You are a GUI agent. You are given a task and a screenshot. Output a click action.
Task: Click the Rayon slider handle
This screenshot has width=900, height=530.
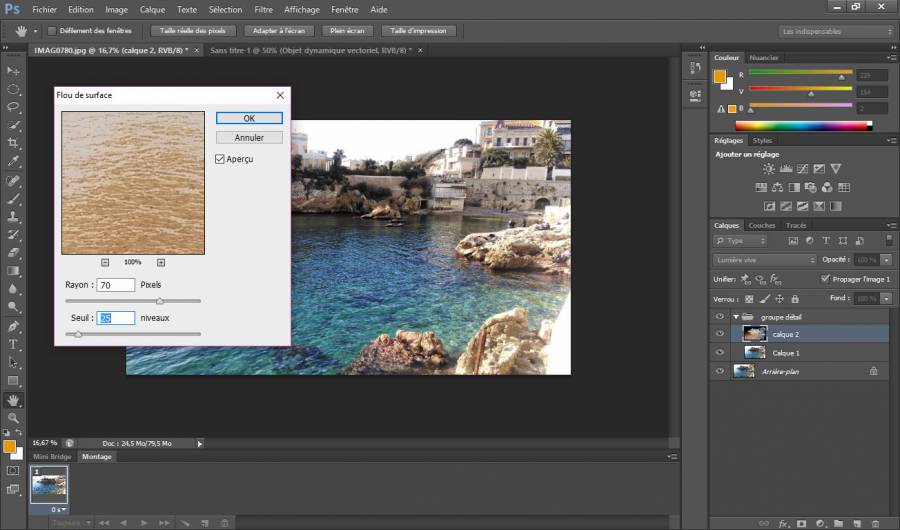pyautogui.click(x=160, y=300)
